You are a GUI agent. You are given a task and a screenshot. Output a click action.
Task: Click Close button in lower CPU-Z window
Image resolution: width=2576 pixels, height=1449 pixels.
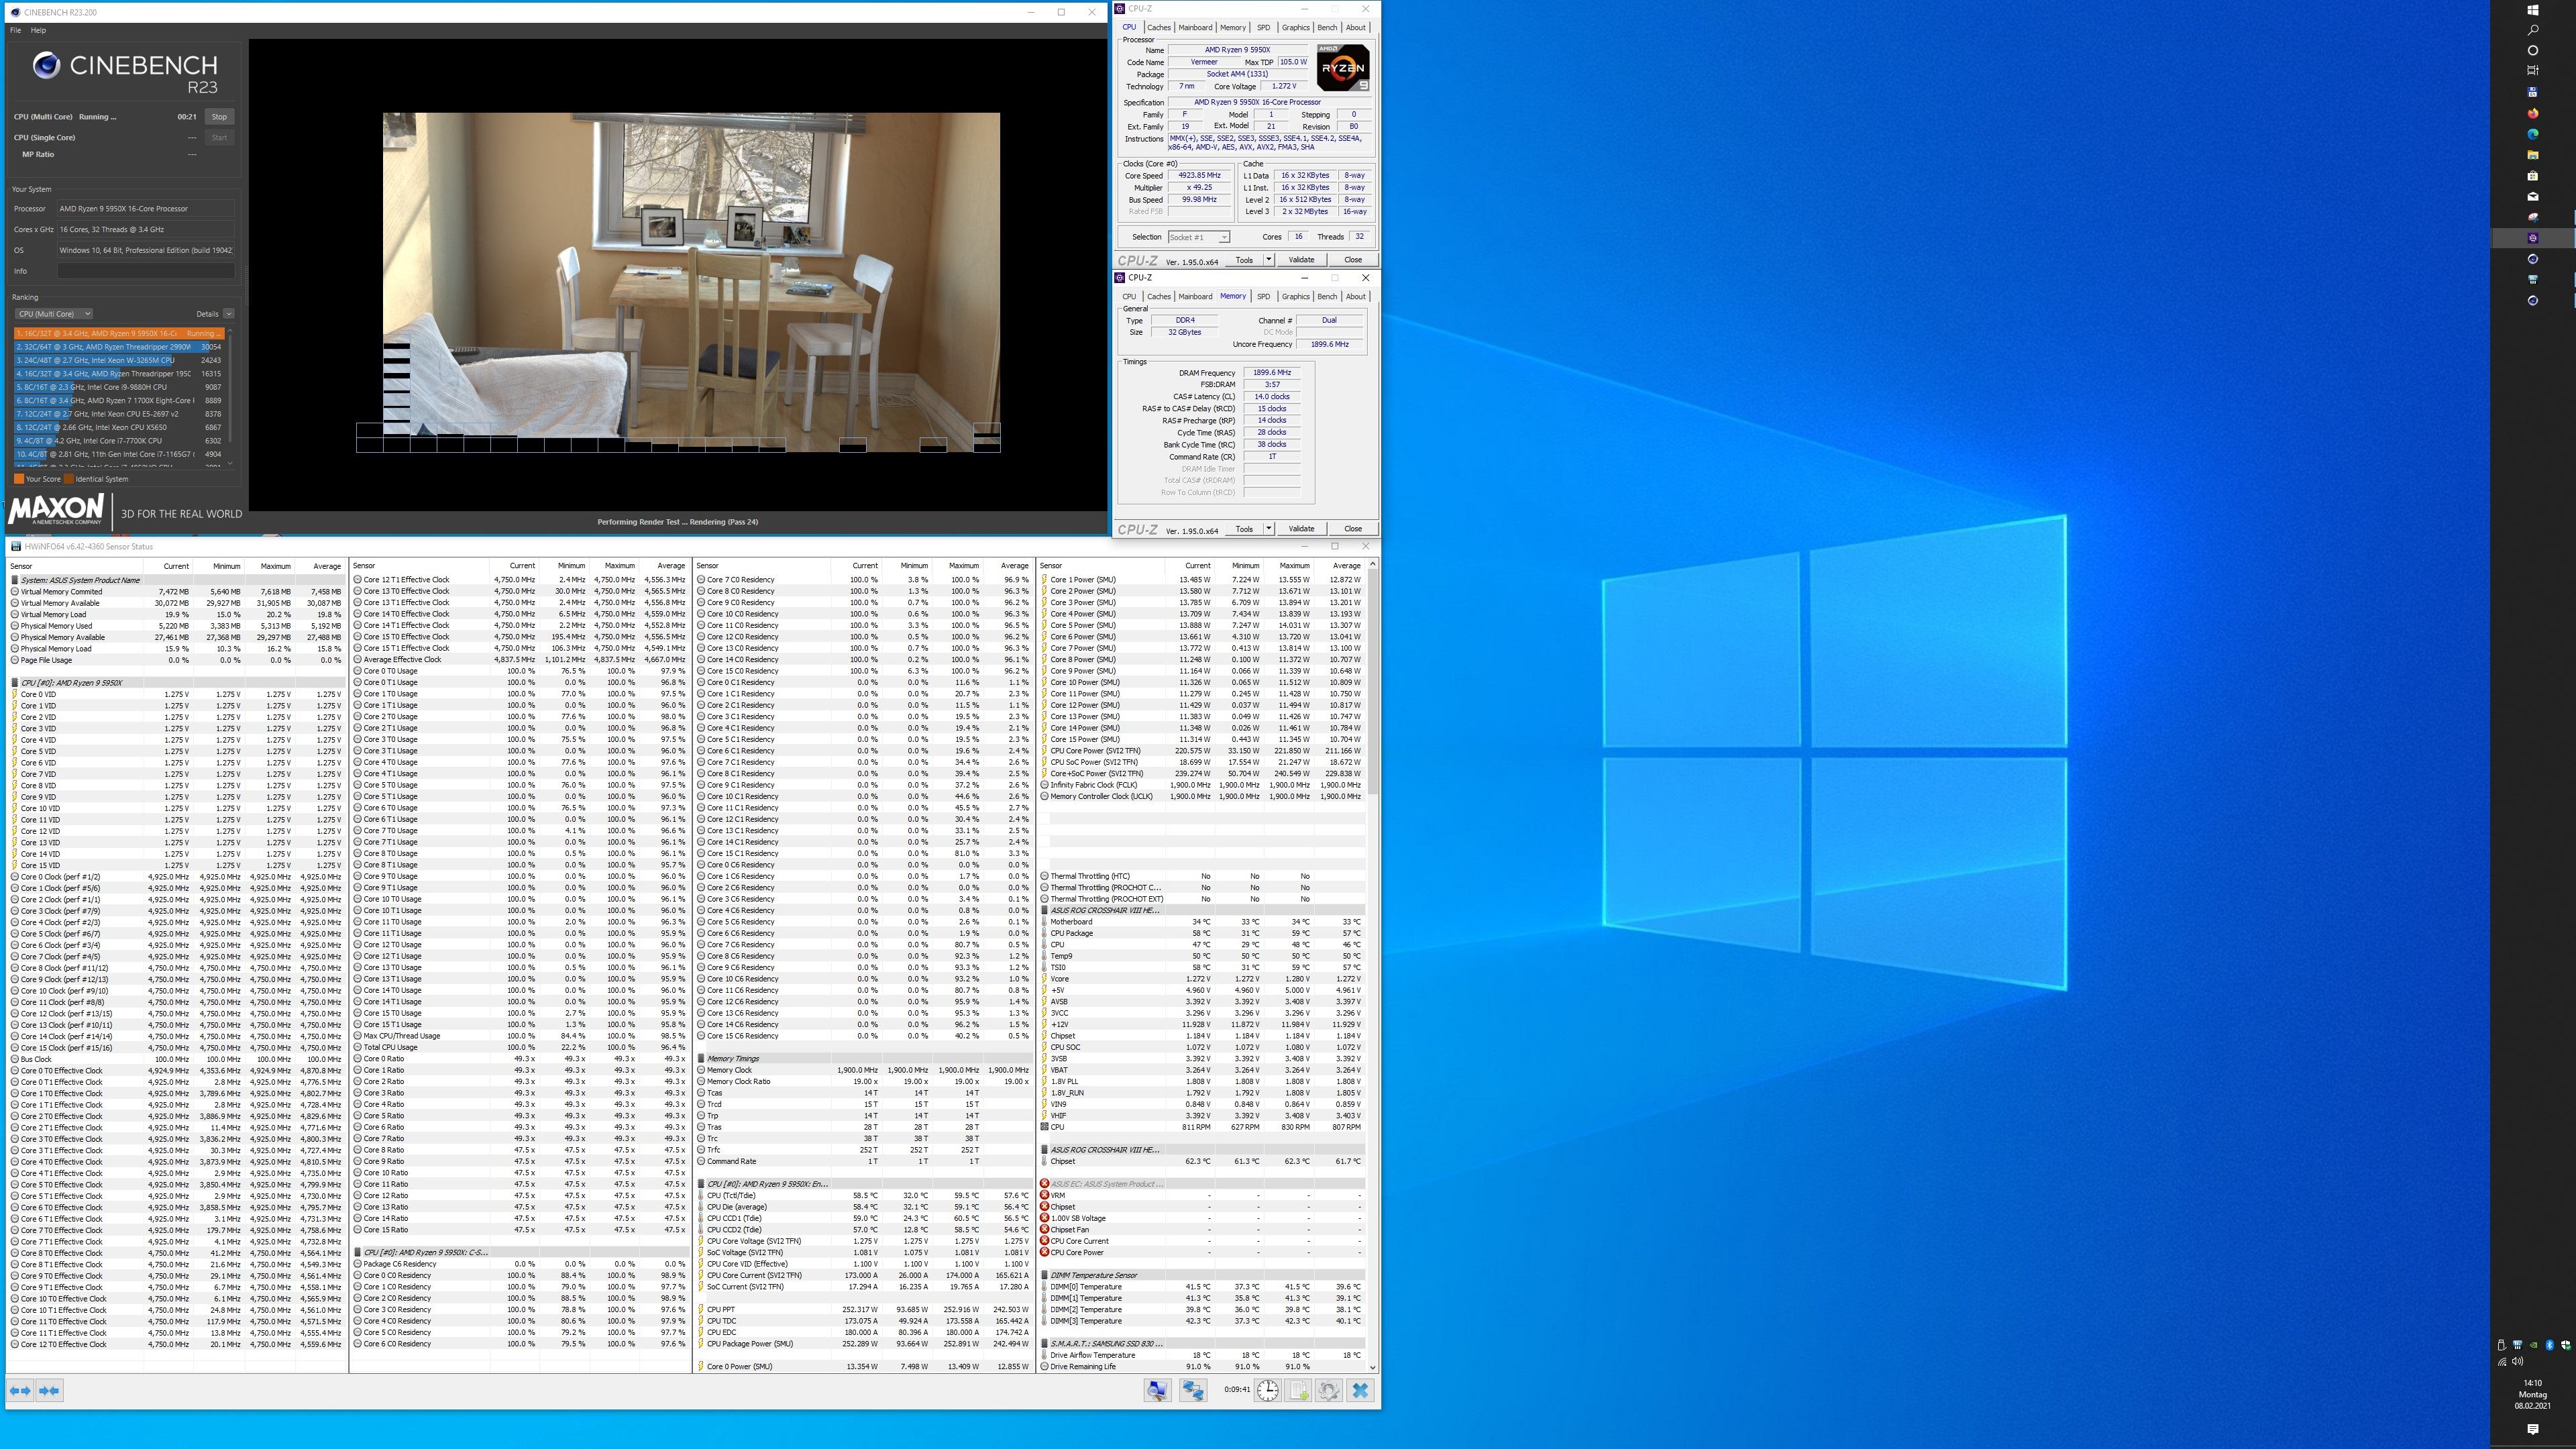click(x=1353, y=529)
